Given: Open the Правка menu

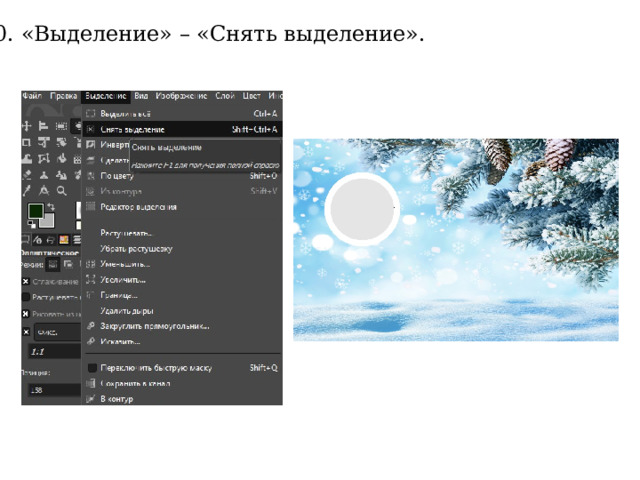Looking at the screenshot, I should pos(63,96).
